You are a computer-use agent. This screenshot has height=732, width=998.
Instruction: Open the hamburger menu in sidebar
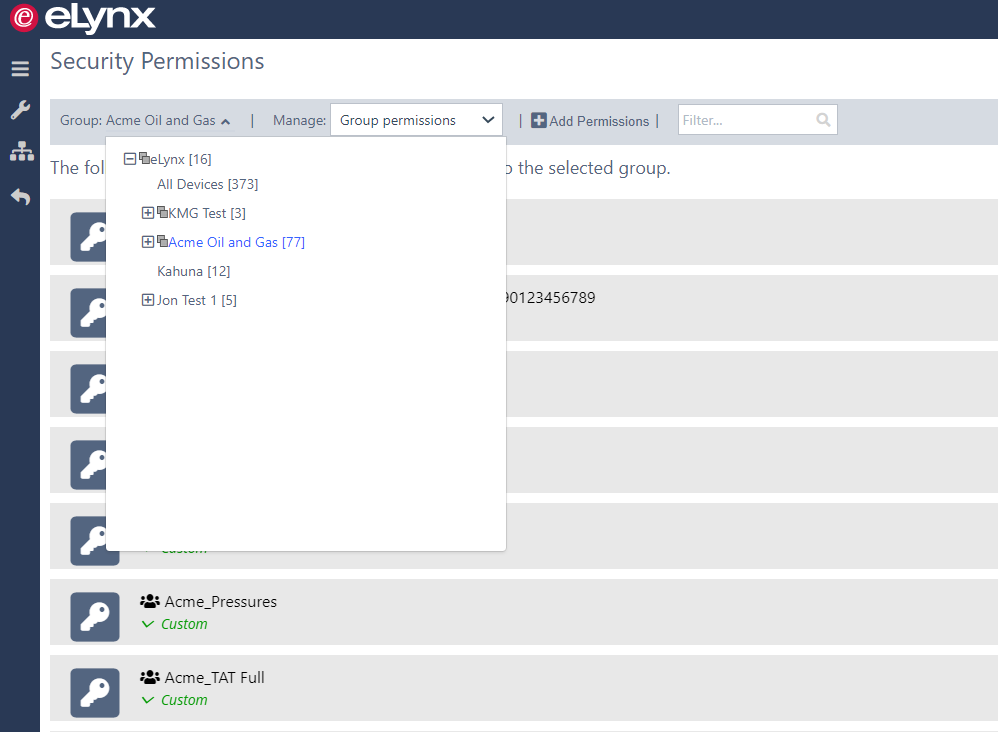tap(20, 68)
